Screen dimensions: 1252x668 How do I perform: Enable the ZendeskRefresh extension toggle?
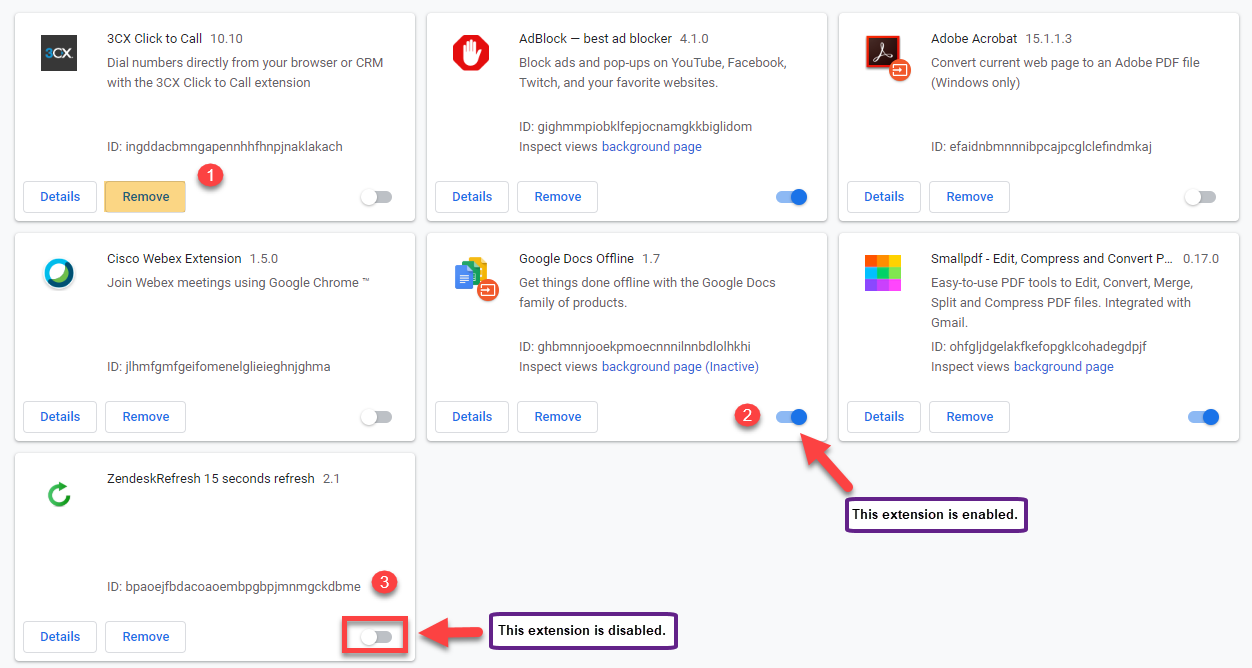pyautogui.click(x=377, y=637)
